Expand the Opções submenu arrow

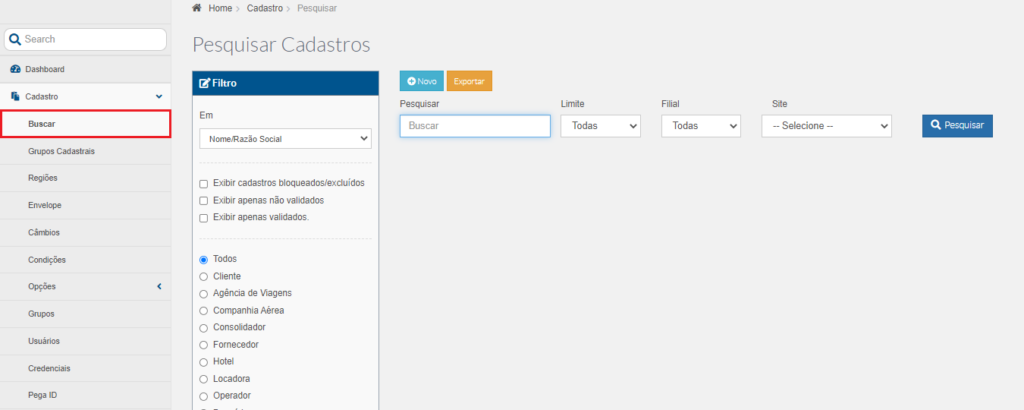[159, 287]
